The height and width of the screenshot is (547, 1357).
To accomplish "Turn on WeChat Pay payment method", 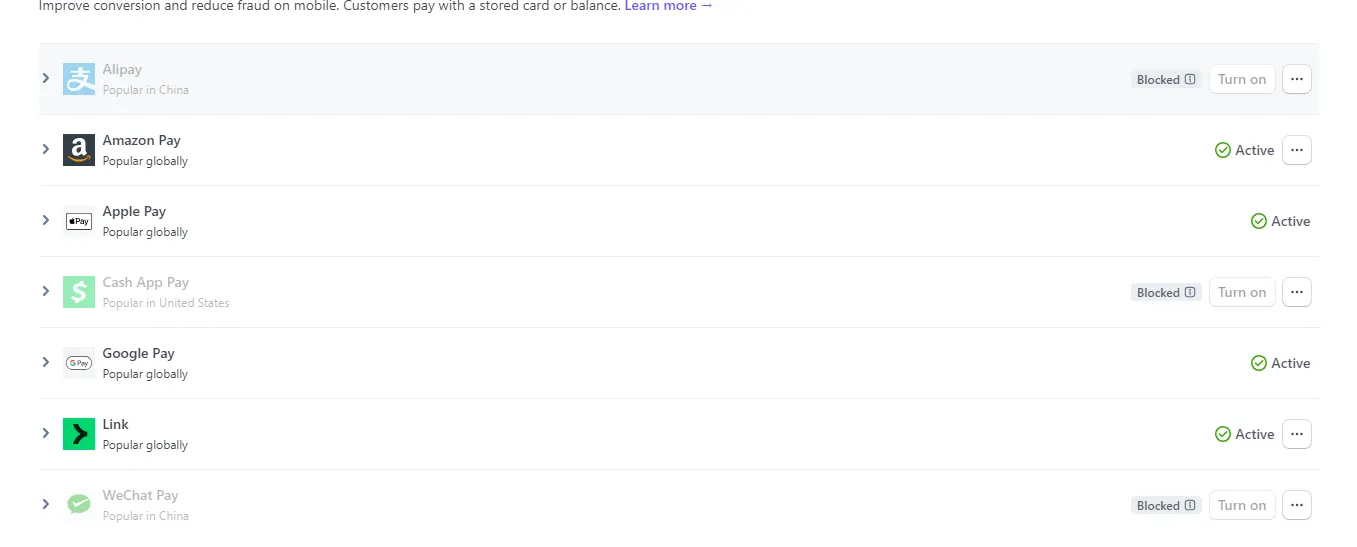I will [x=1242, y=505].
